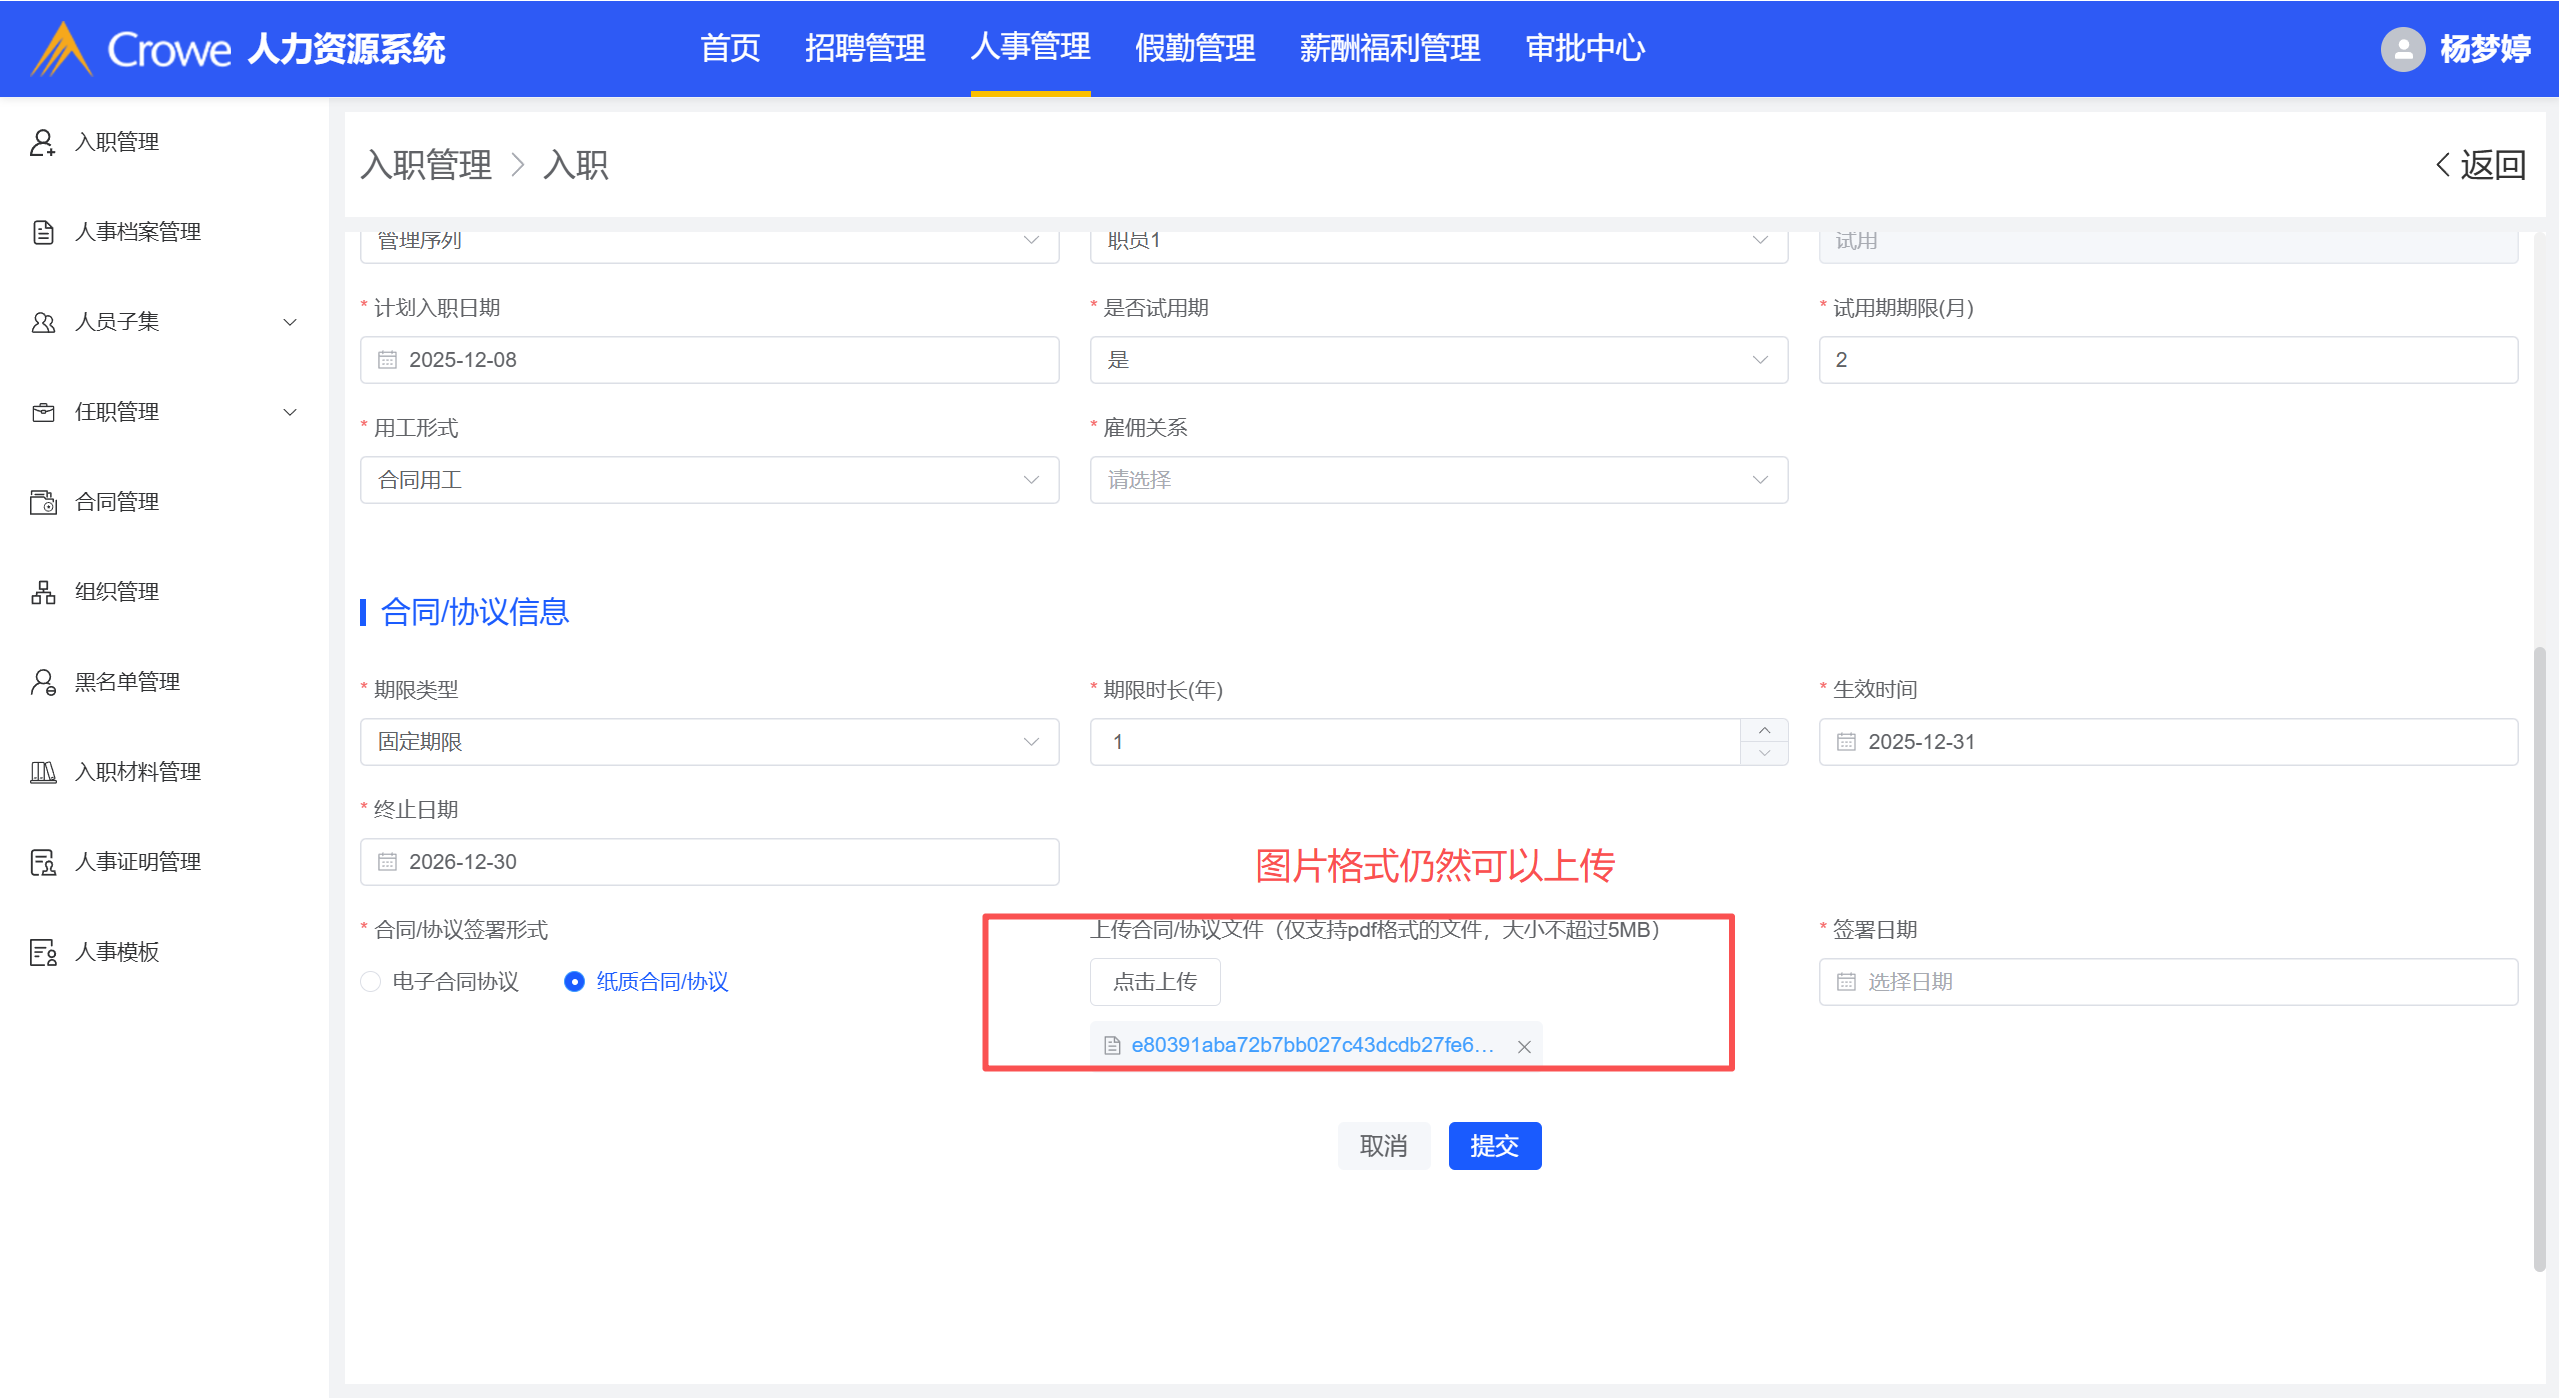Select the 纸质合同/协议 radio option
Screen dimensions: 2559x1398
pyautogui.click(x=574, y=982)
